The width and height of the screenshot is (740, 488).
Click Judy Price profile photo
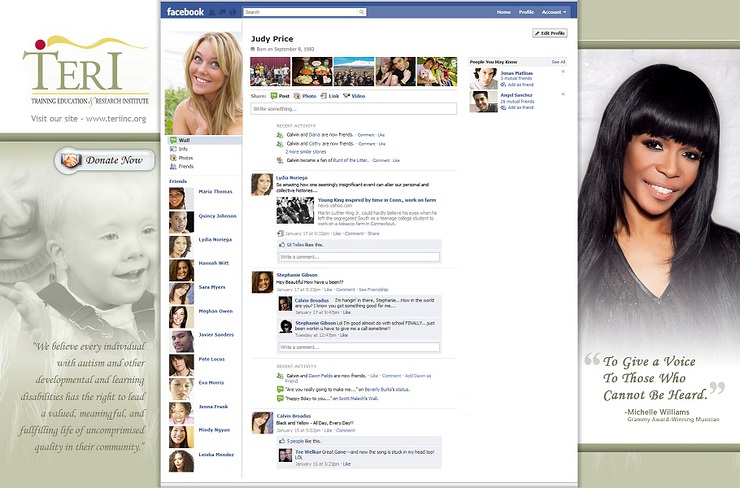tap(204, 84)
